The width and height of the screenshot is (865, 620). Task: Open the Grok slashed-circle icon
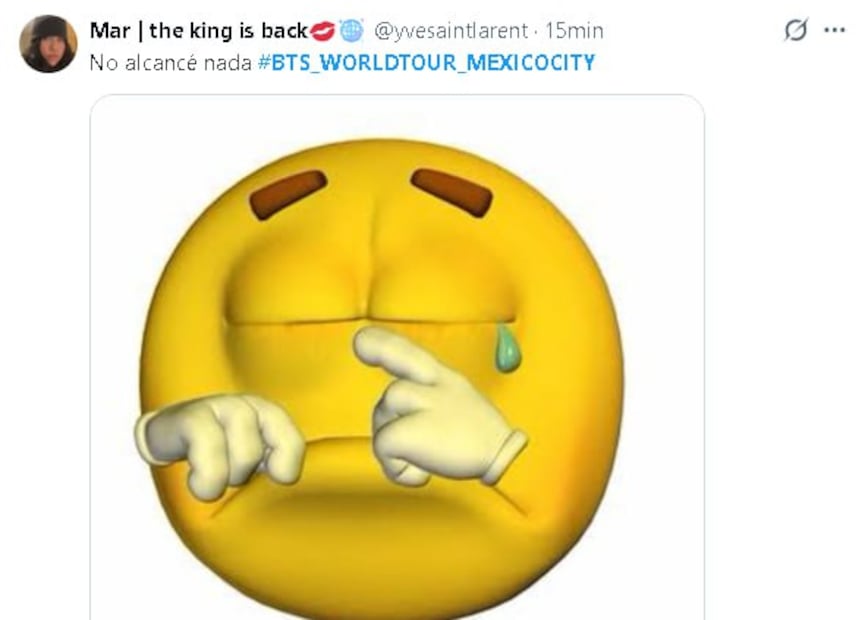pyautogui.click(x=796, y=31)
